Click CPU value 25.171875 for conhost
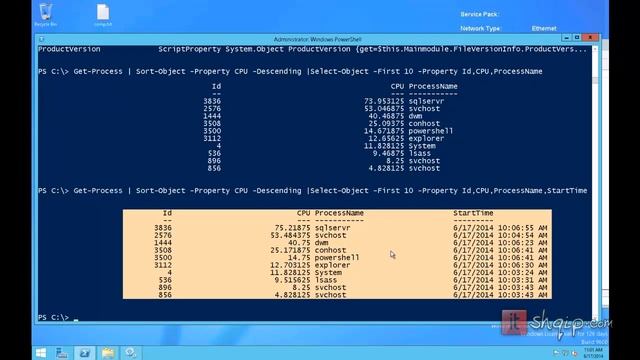The image size is (640, 360). pos(290,250)
